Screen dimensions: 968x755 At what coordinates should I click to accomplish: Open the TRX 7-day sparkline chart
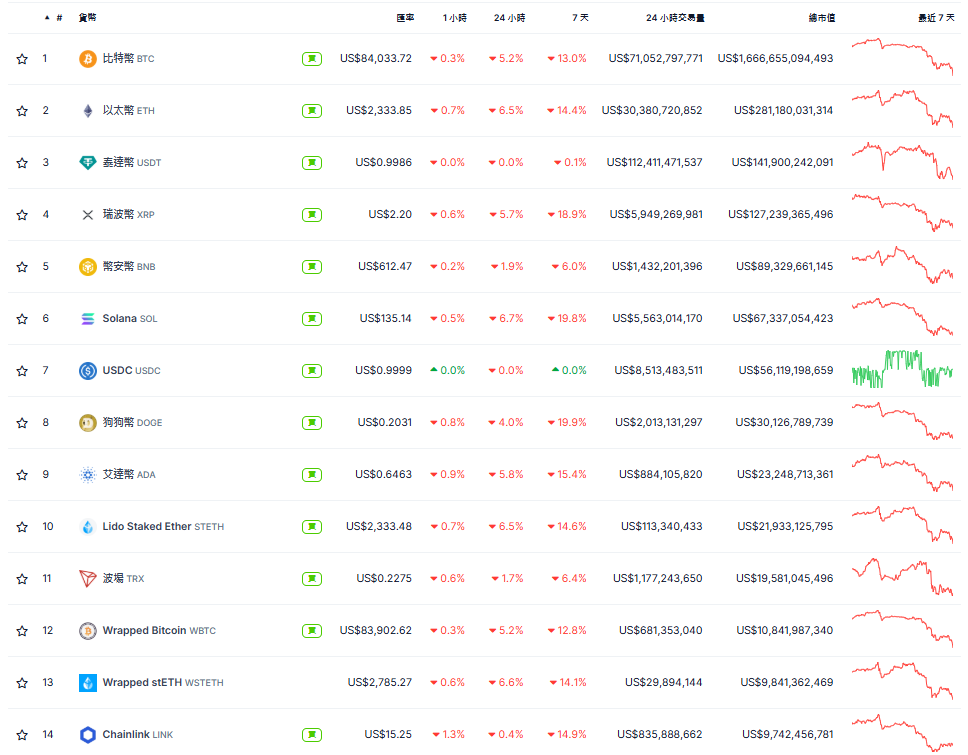[902, 577]
